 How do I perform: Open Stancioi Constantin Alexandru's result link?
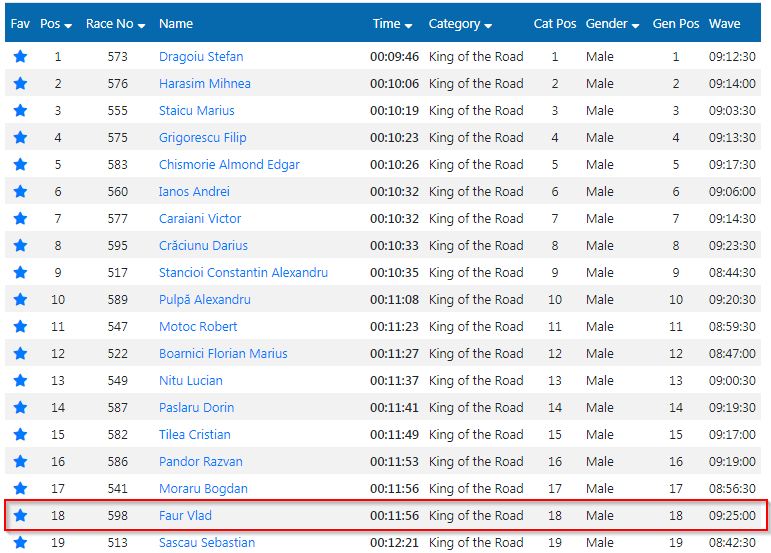[x=243, y=272]
